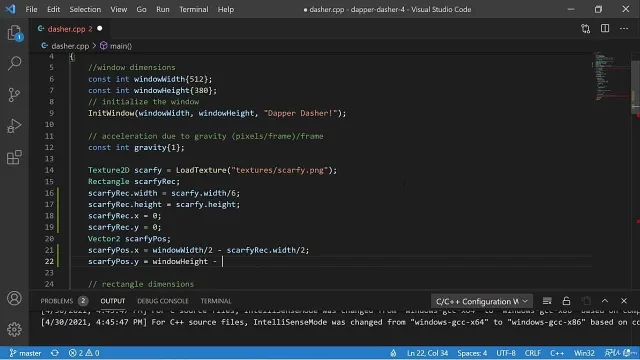Click the "Texture2D" type name
This screenshot has width=640, height=360.
109,170
